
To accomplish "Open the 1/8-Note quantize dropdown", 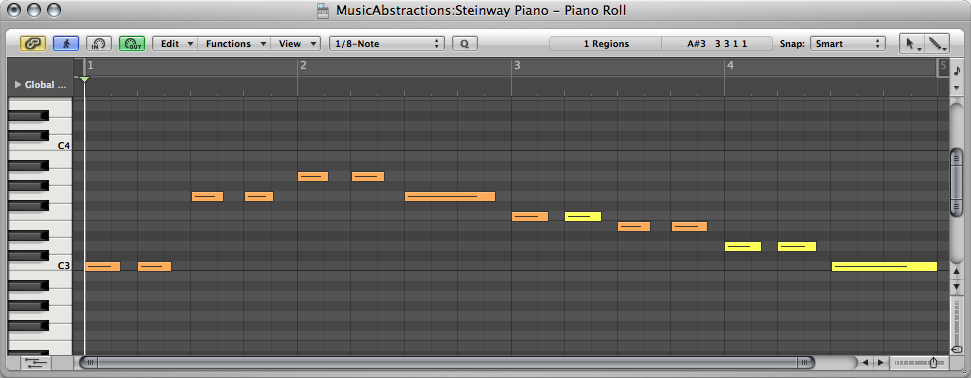I will 386,44.
